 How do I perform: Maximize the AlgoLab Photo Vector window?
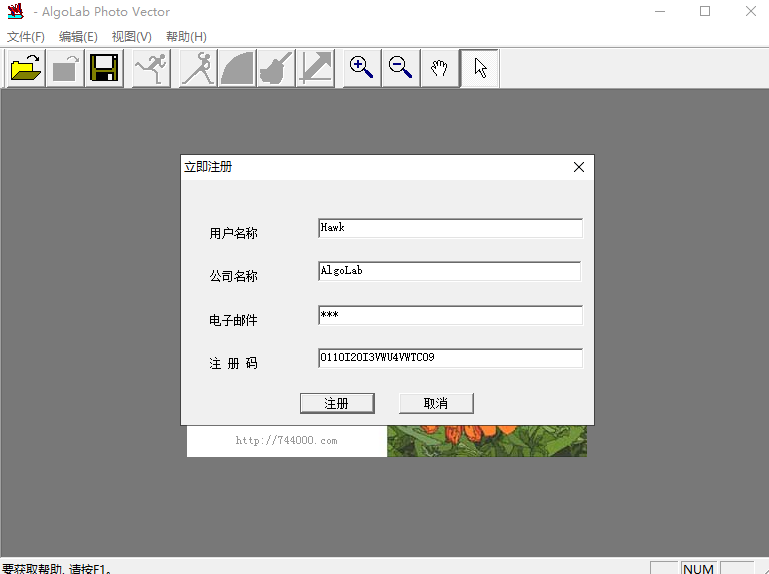point(705,11)
